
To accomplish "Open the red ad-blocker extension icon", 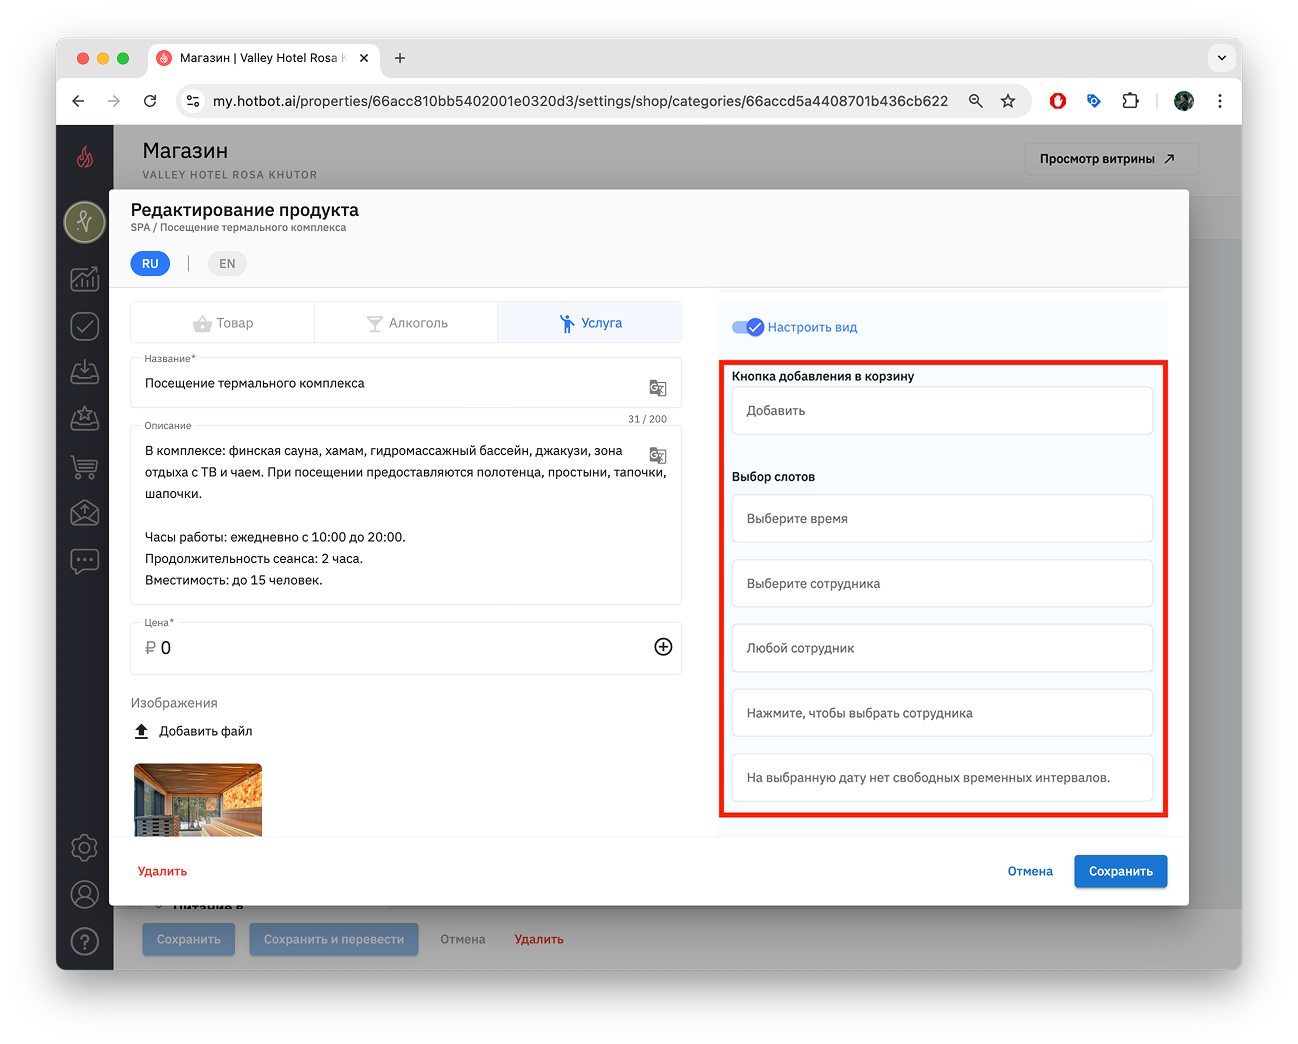I will [1058, 101].
